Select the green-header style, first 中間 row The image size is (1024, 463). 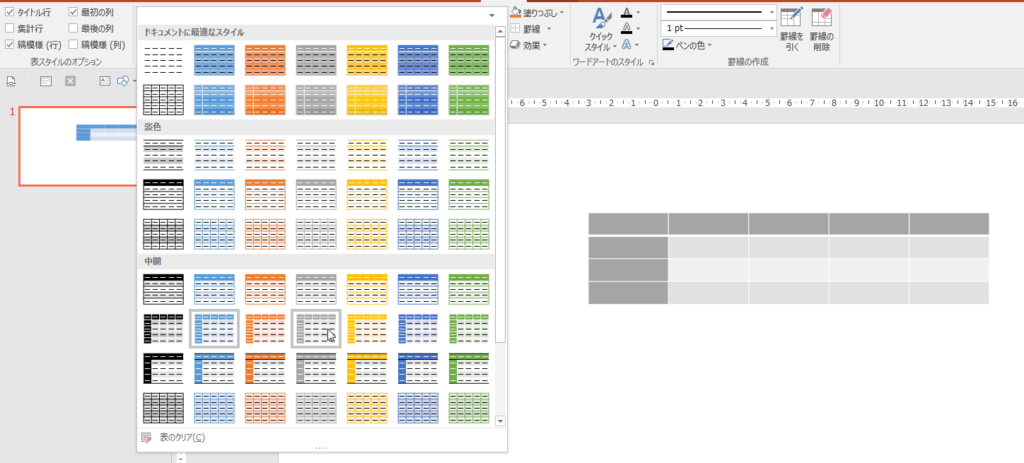click(469, 289)
